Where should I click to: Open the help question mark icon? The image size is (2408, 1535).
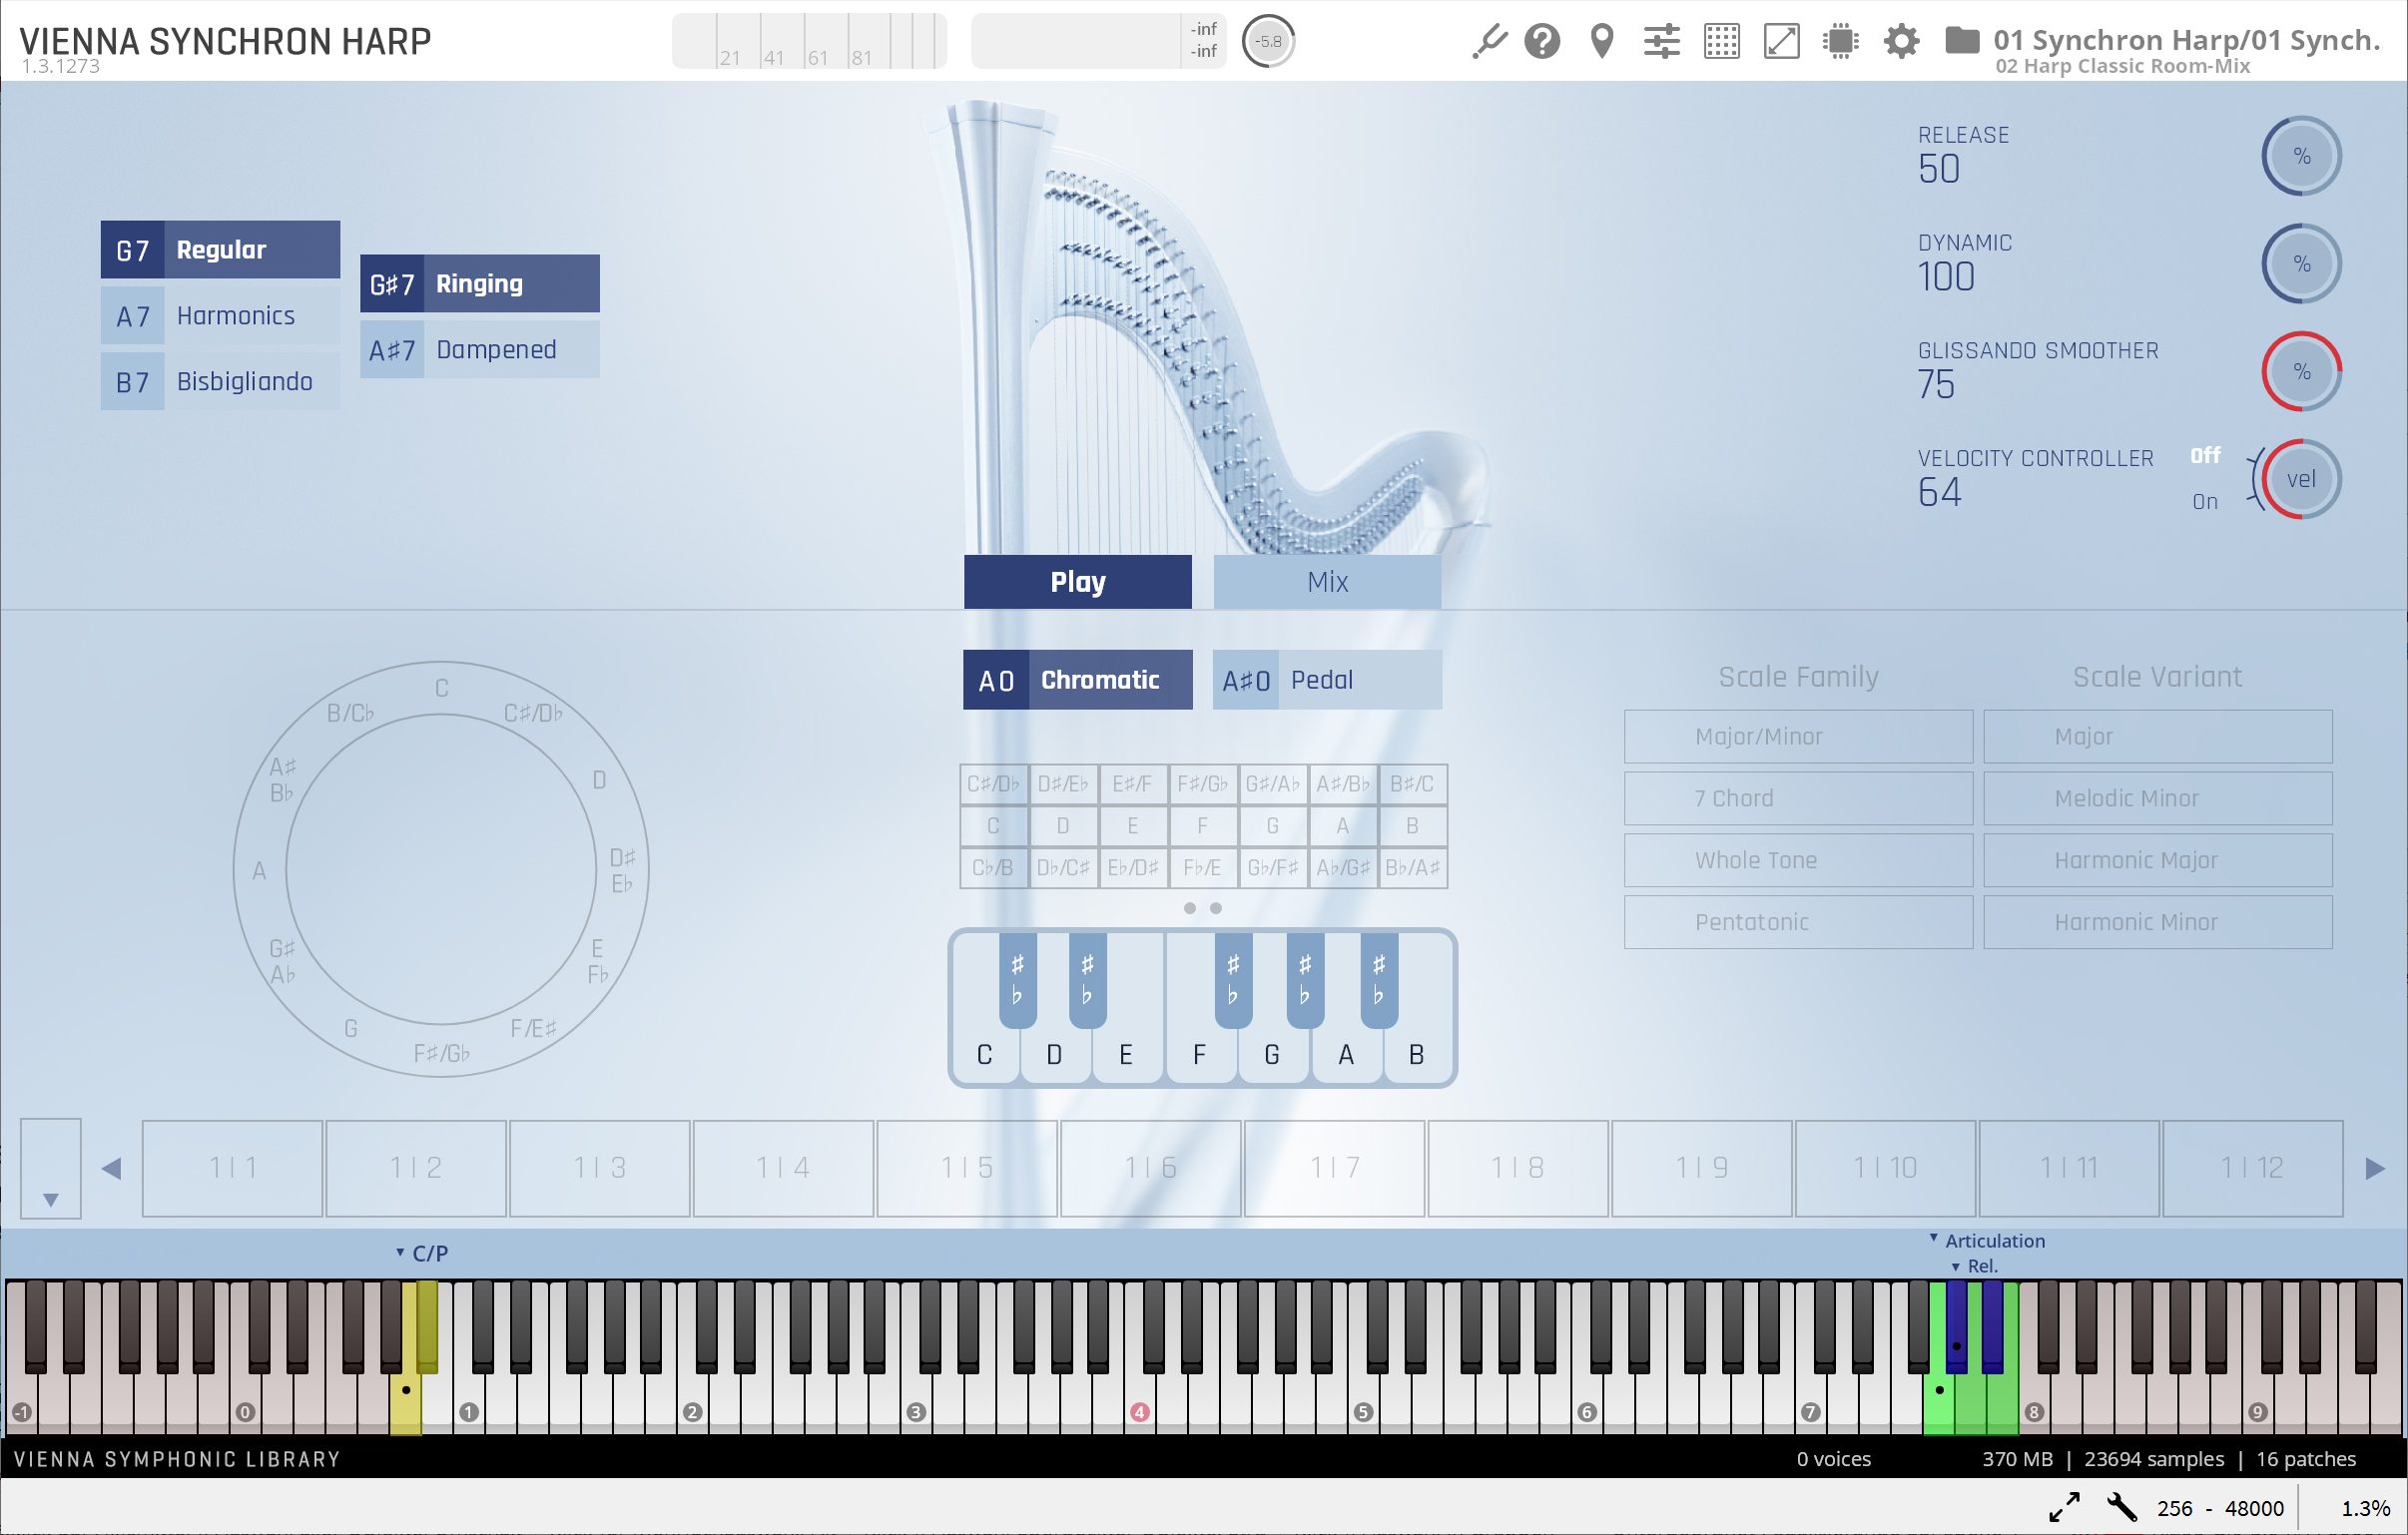(x=1542, y=42)
